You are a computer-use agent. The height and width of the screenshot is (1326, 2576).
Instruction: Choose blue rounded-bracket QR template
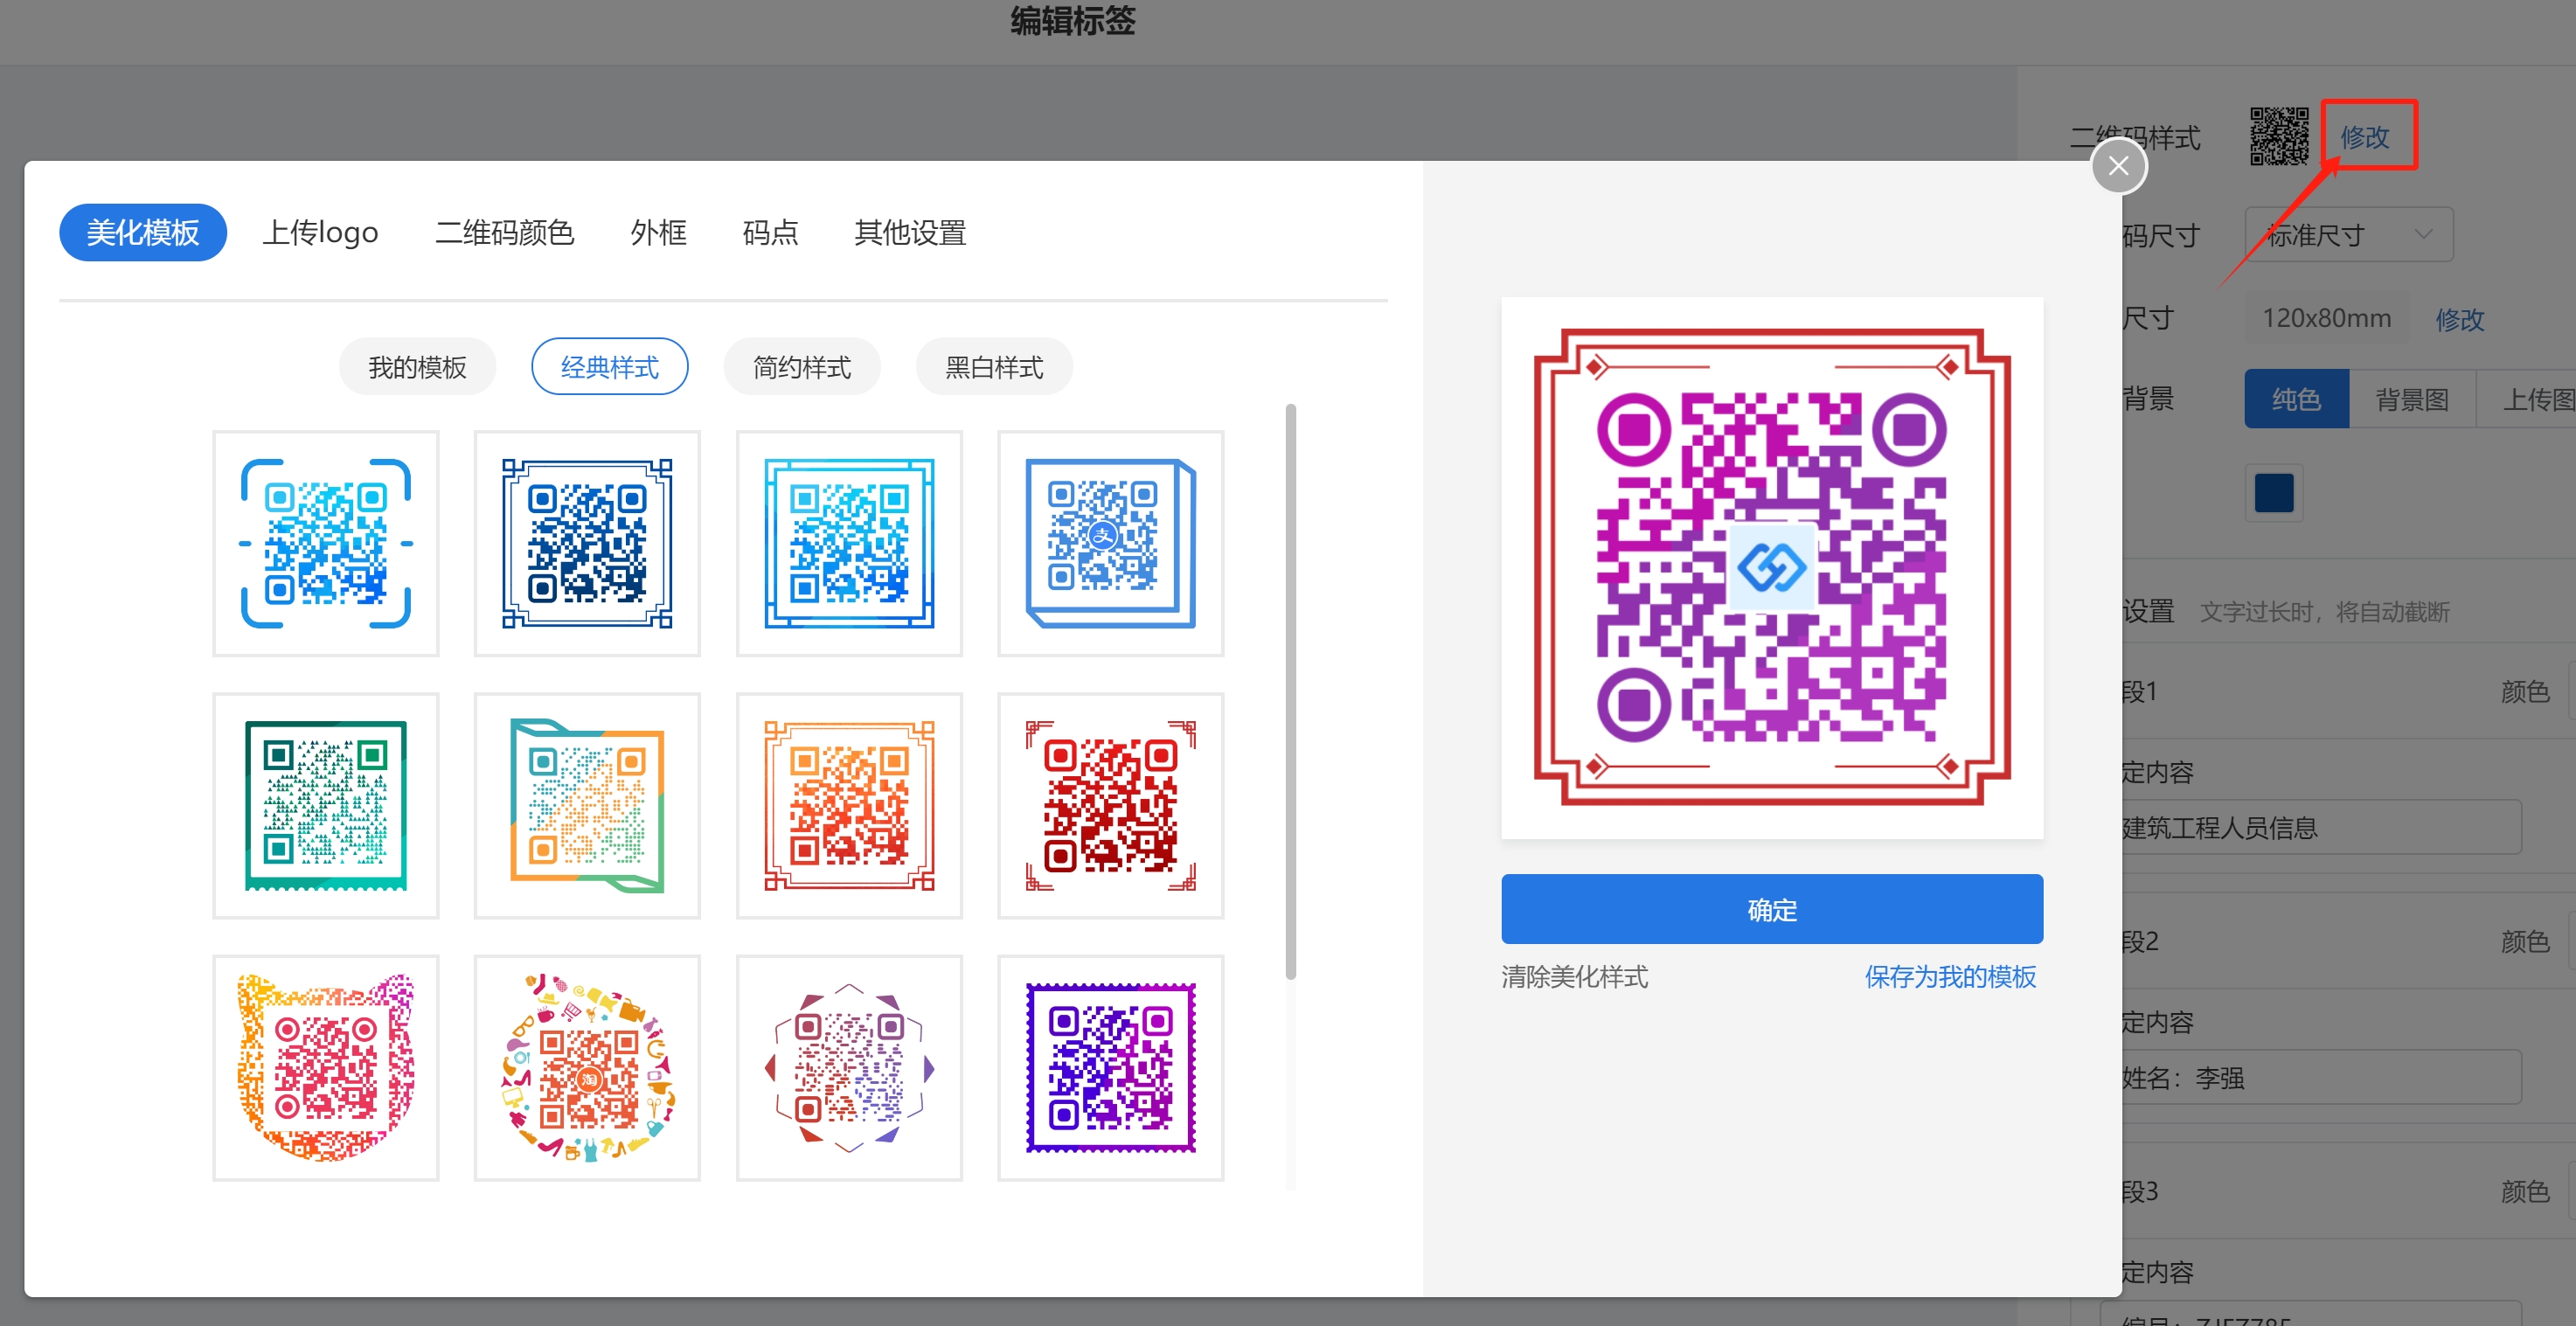(x=326, y=544)
